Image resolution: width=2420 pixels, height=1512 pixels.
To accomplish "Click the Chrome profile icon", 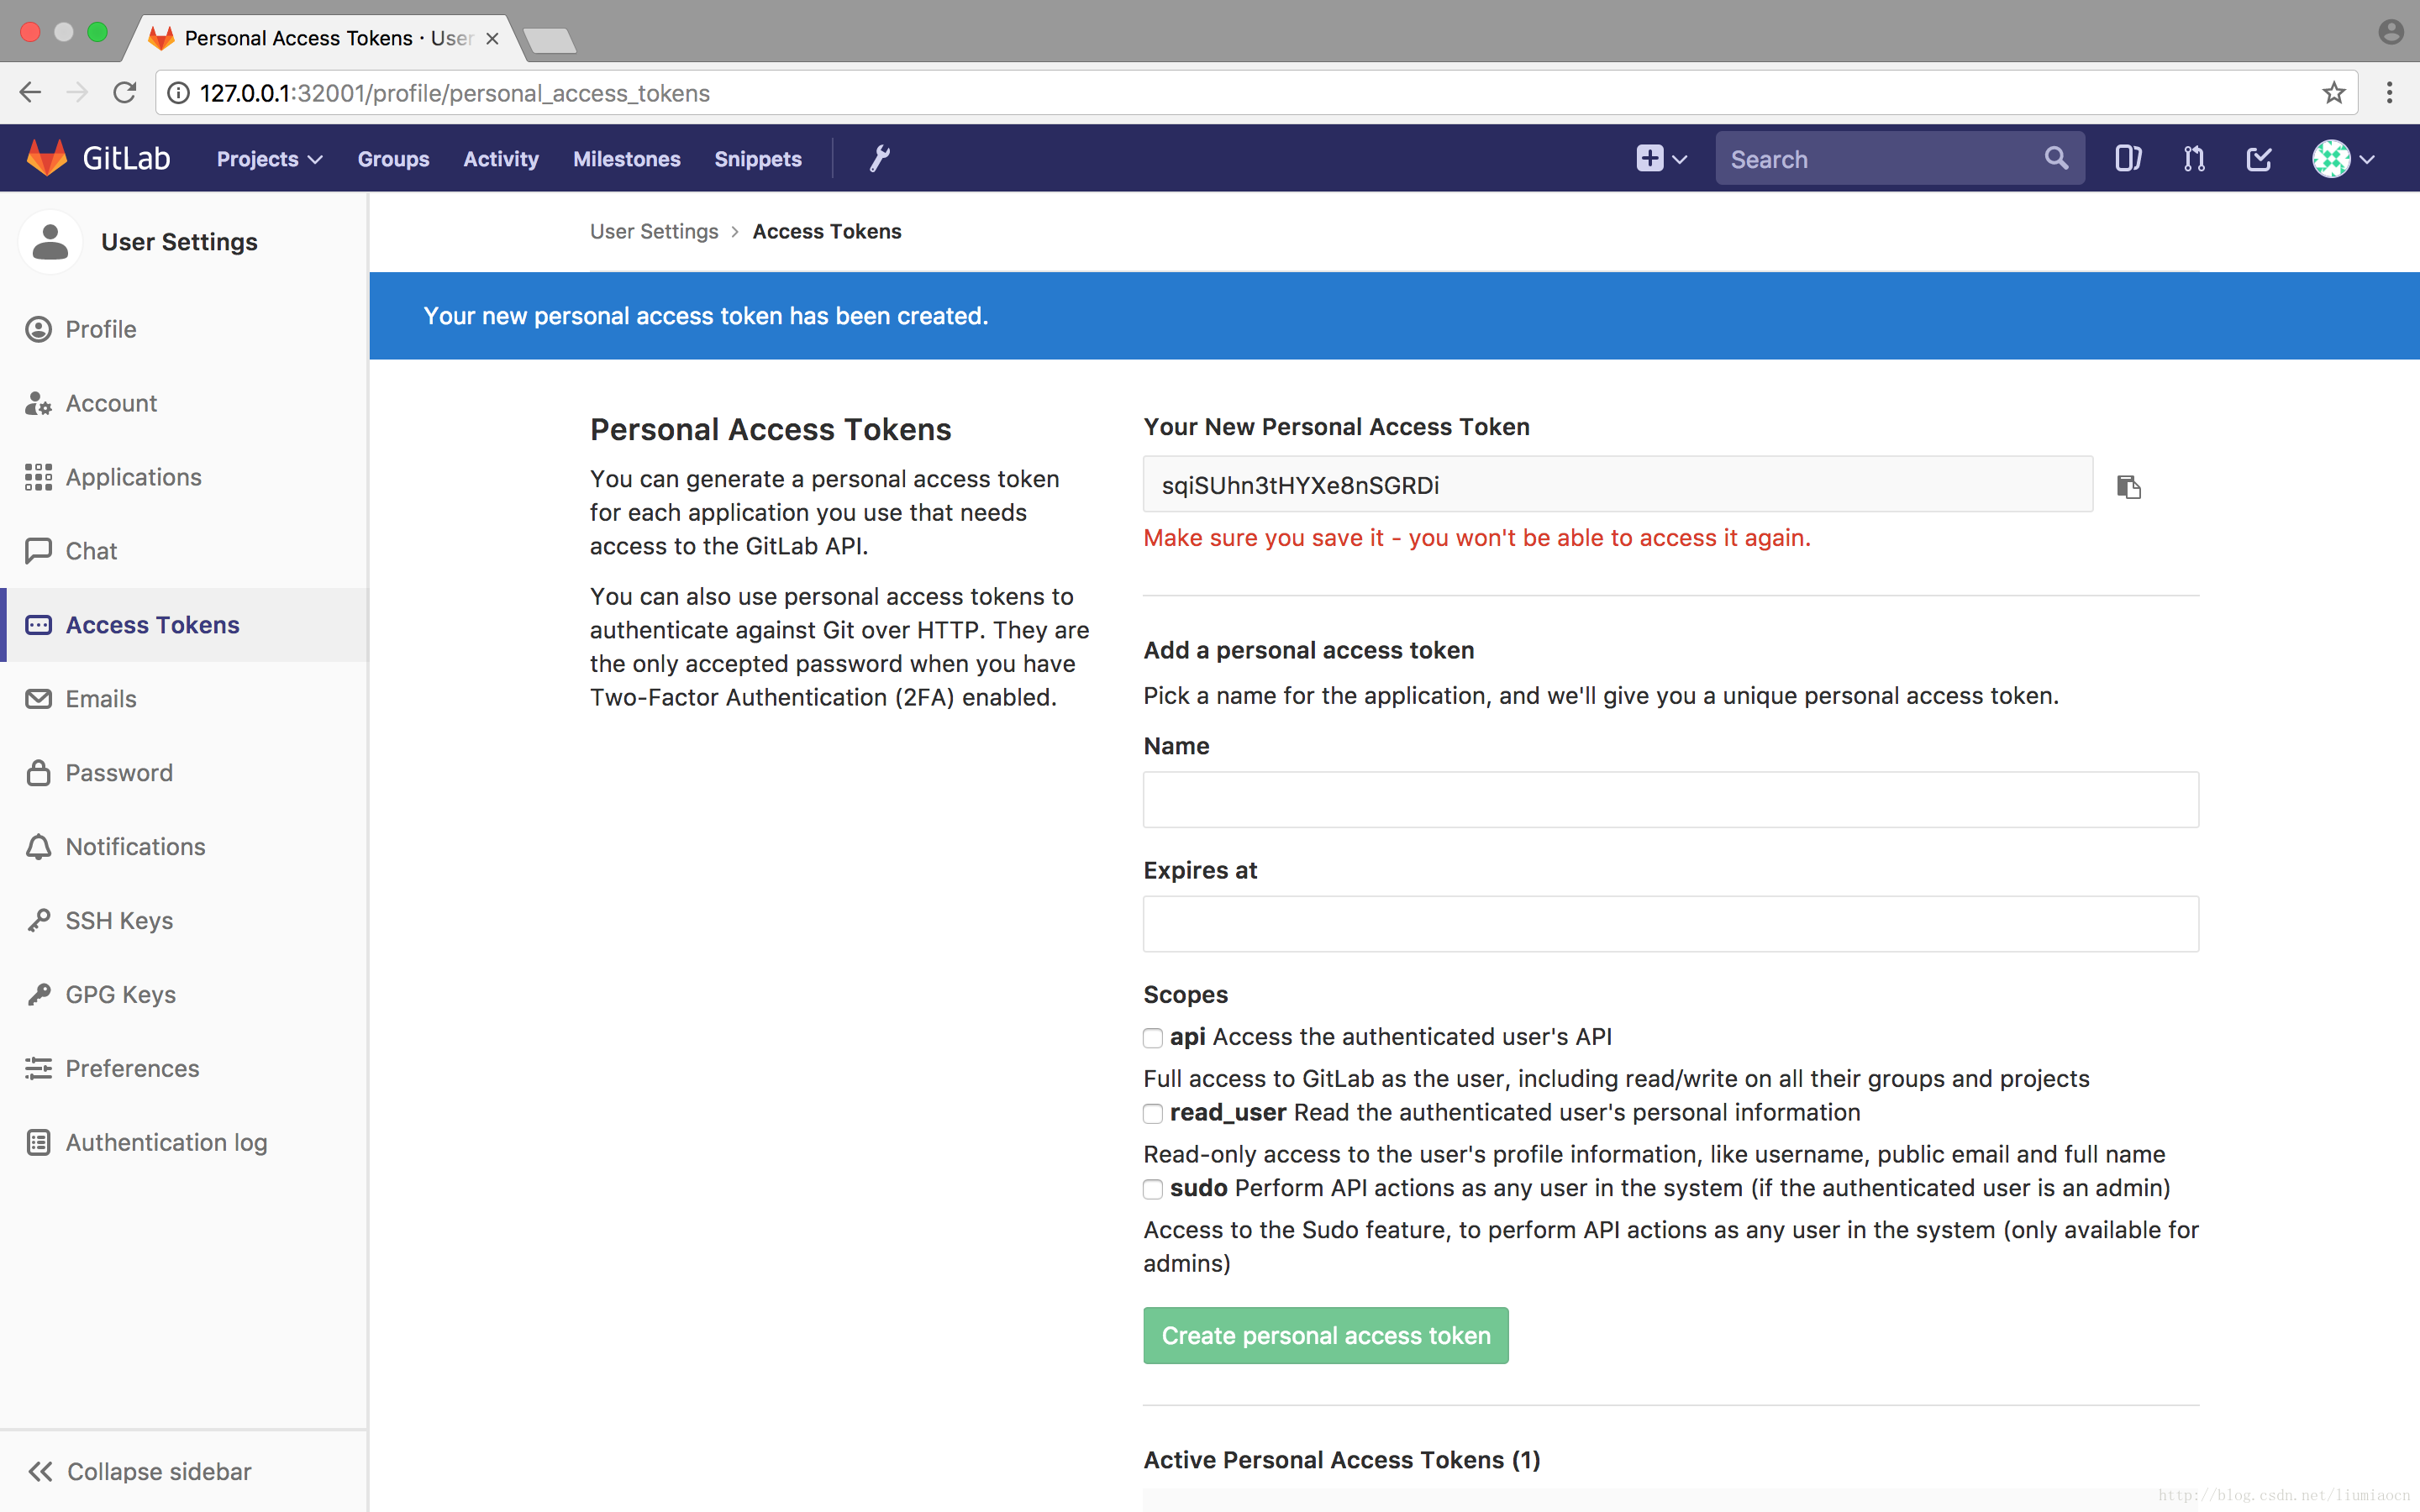I will tap(2391, 33).
